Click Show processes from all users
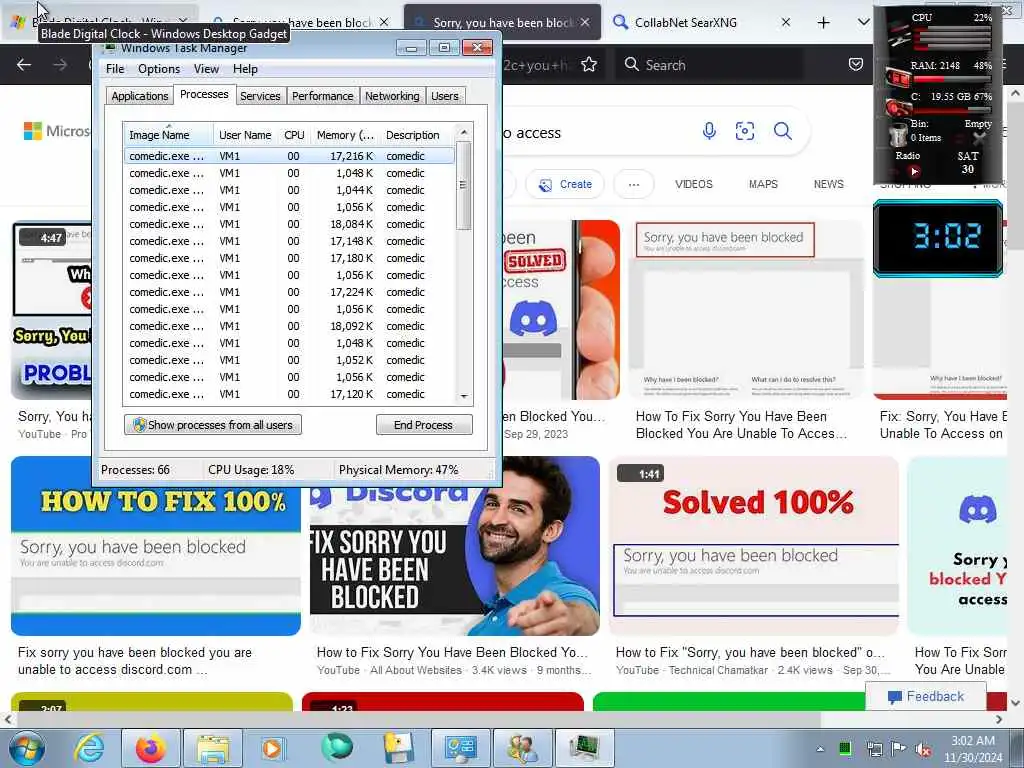 213,424
